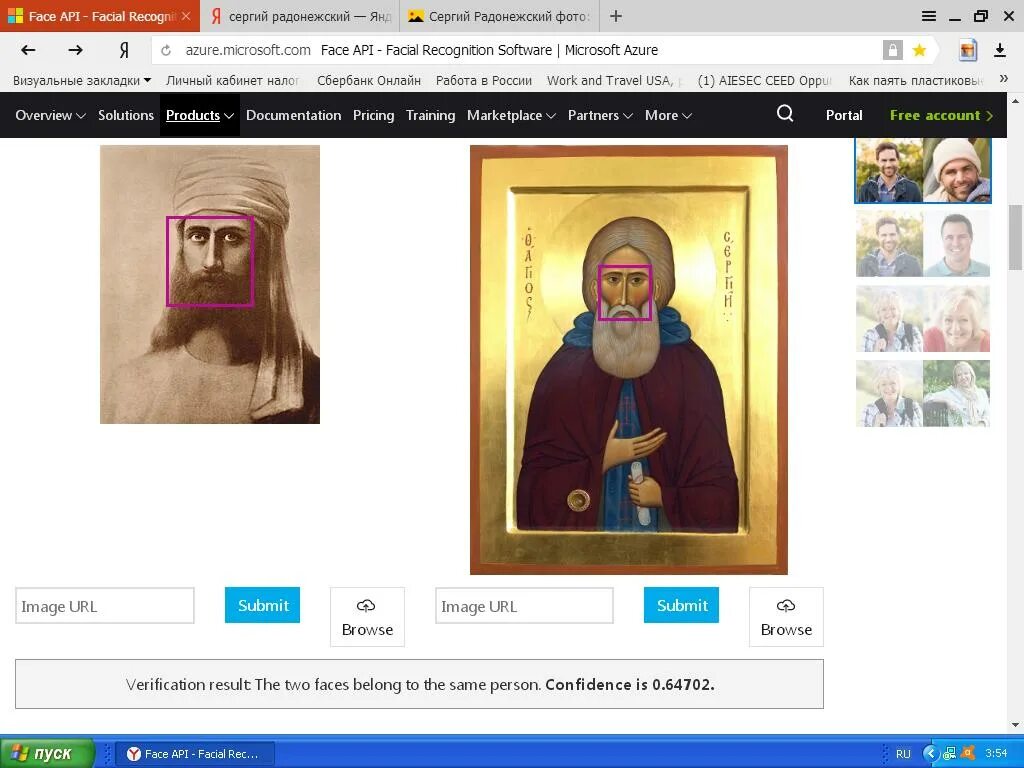Open the Личный кабинет налог bookmark
The height and width of the screenshot is (768, 1024).
pos(232,80)
